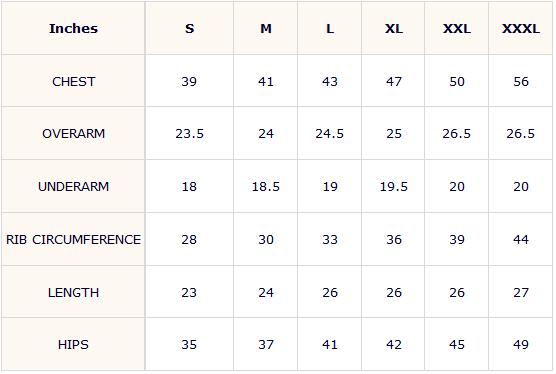Select the chest value 47 for XL
Viewport: 556px width, 374px height.
pos(394,82)
